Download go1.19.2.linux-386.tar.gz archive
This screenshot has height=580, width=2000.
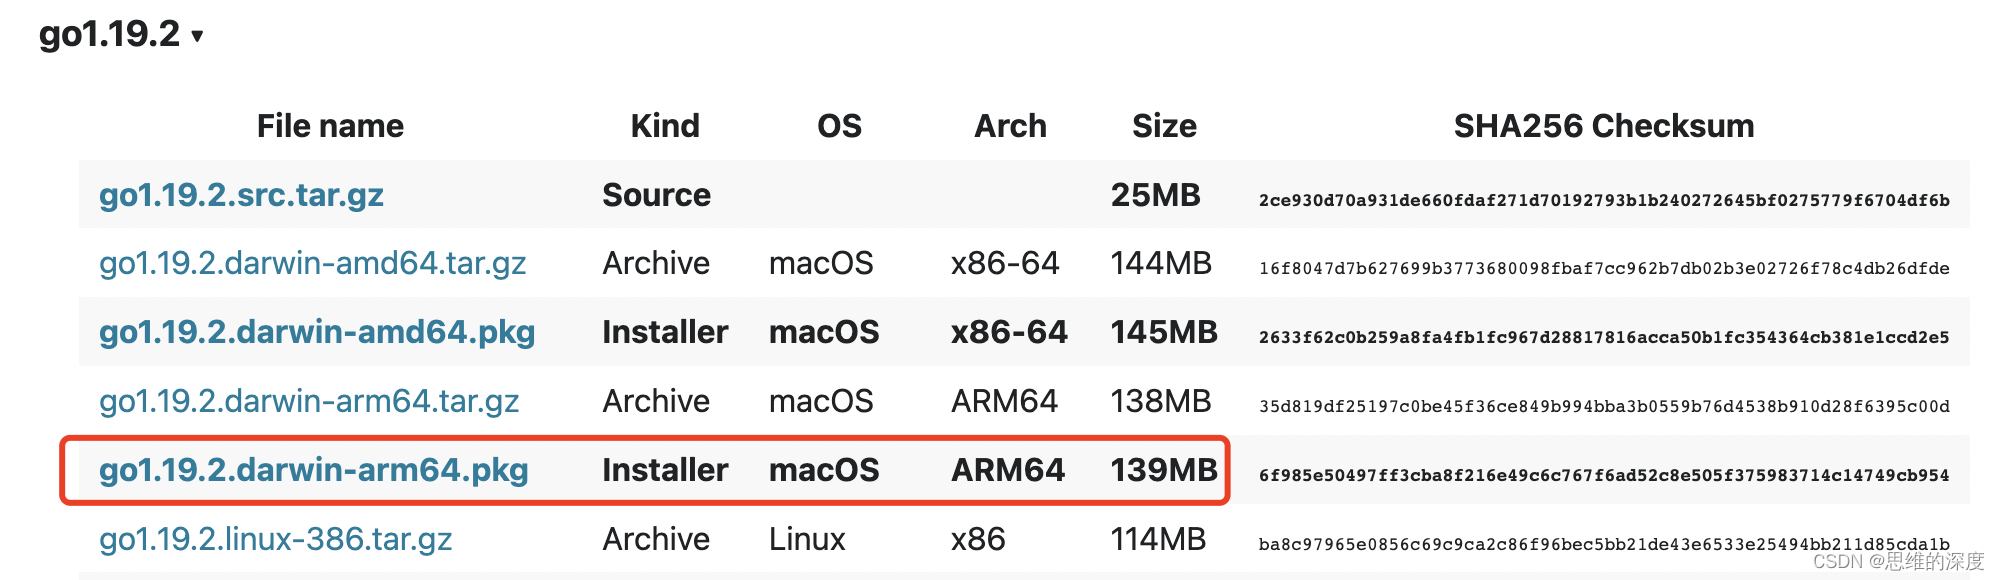[x=278, y=539]
